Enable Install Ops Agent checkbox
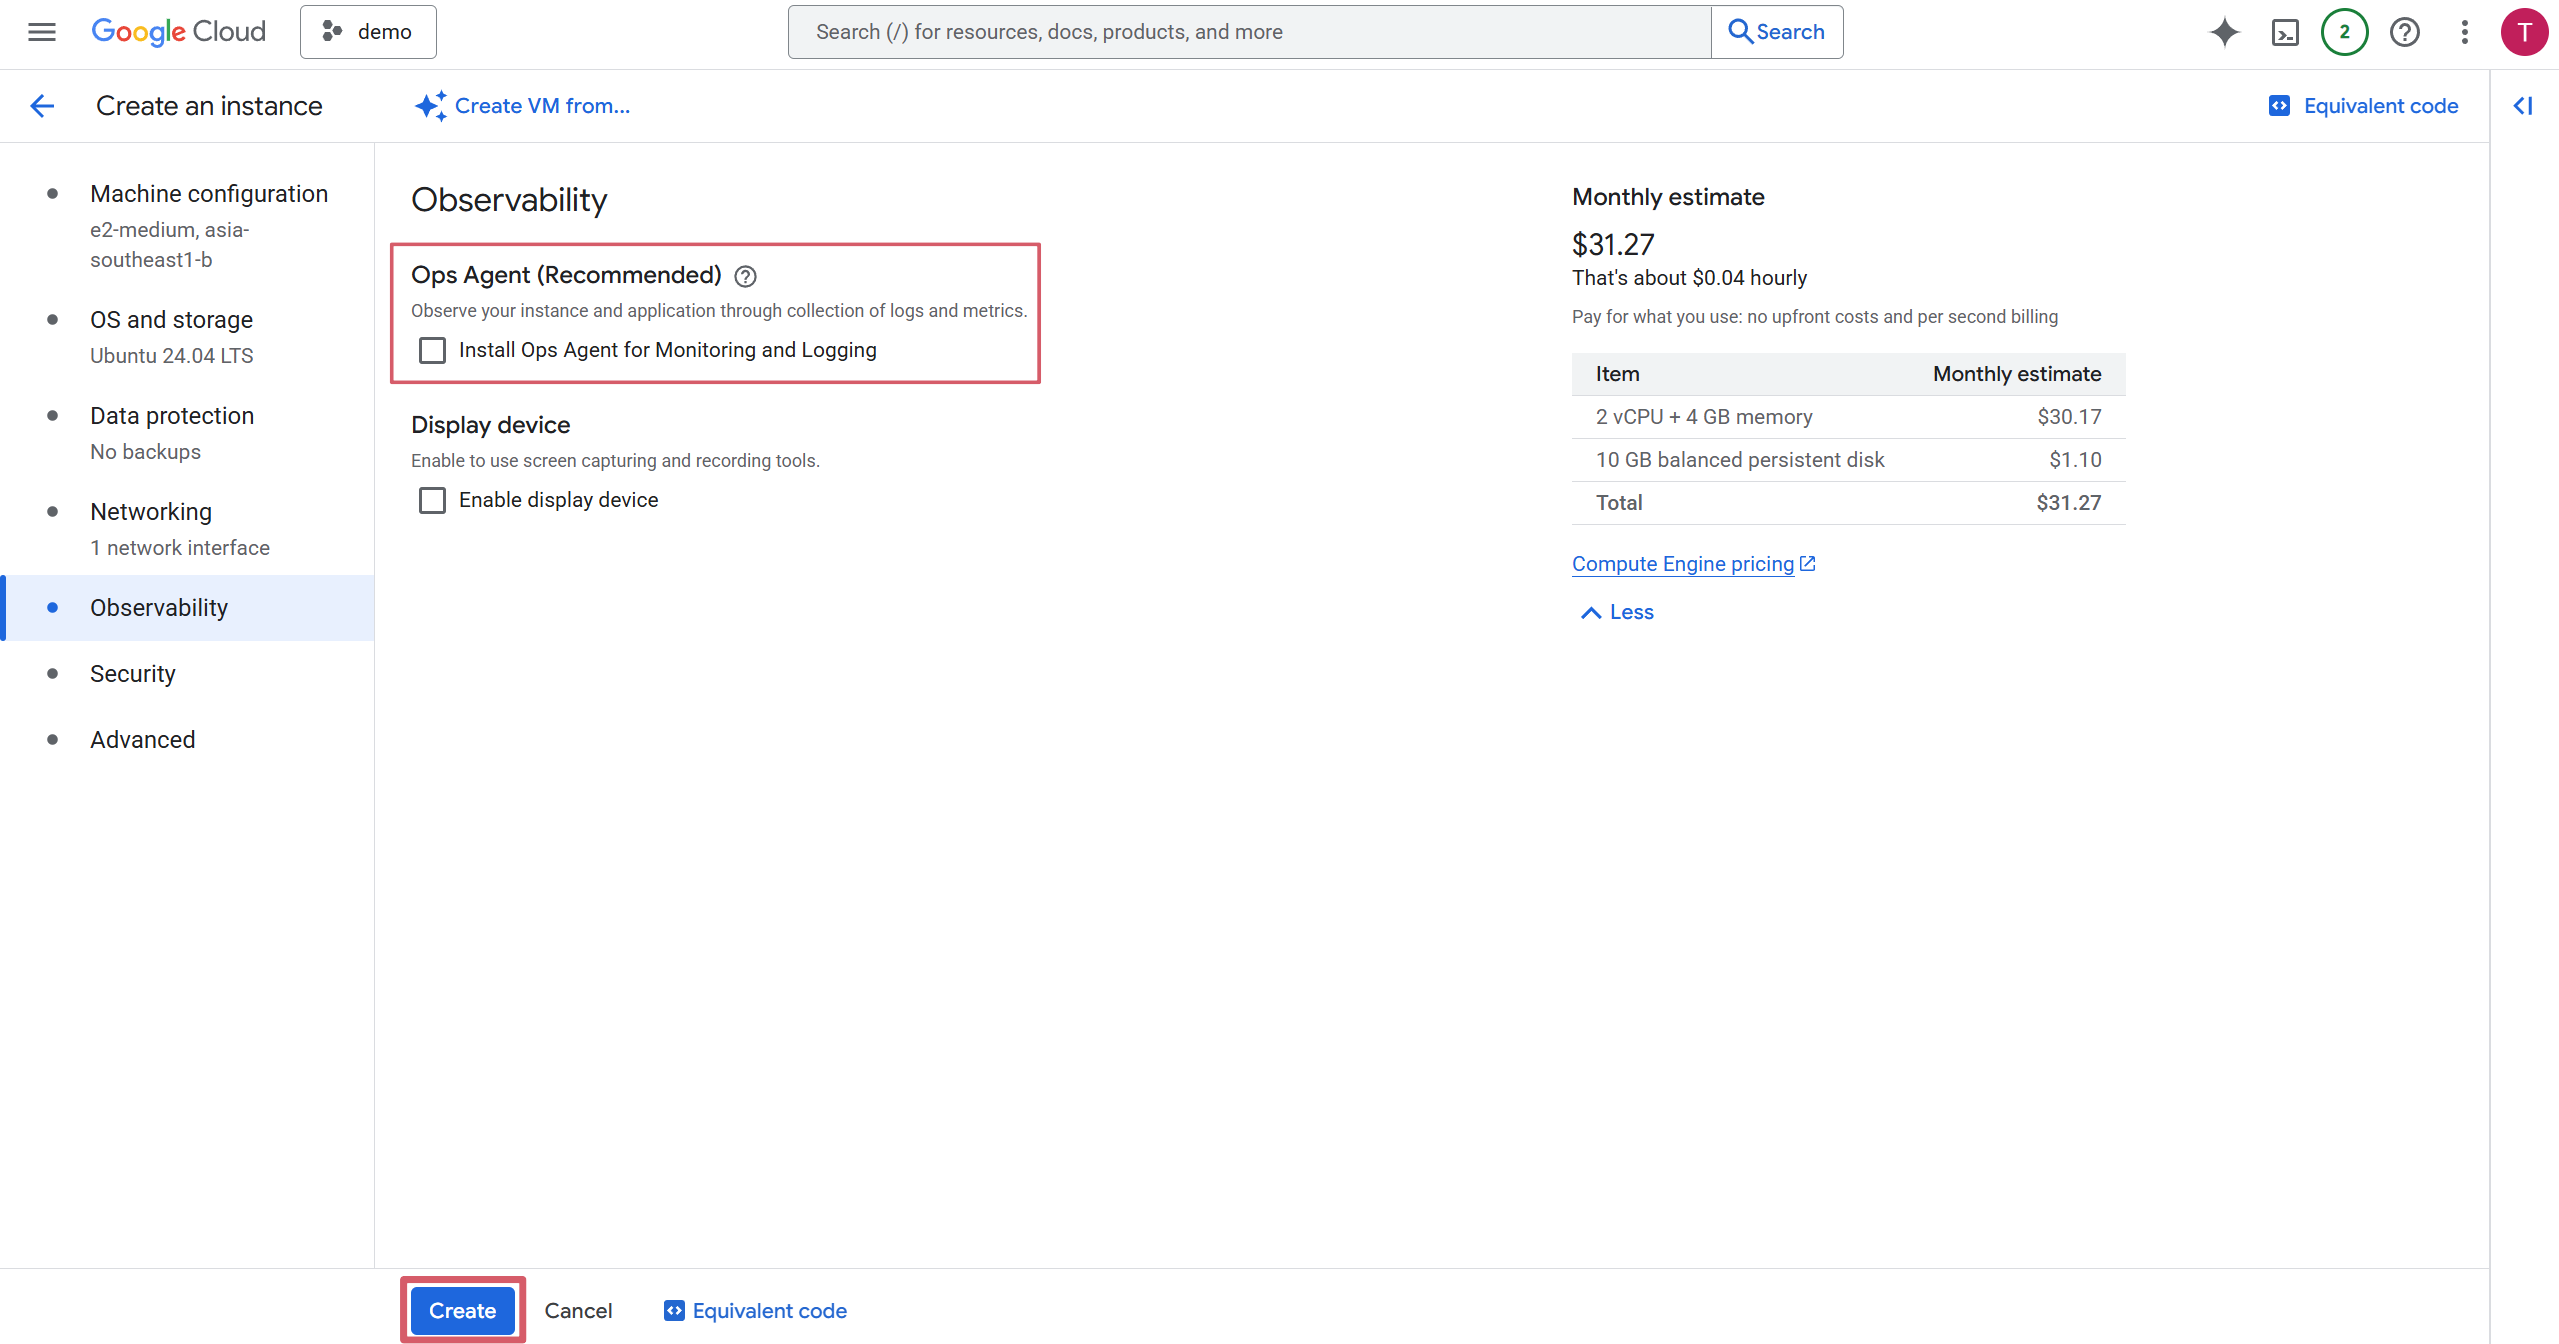The image size is (2559, 1344). 432,350
